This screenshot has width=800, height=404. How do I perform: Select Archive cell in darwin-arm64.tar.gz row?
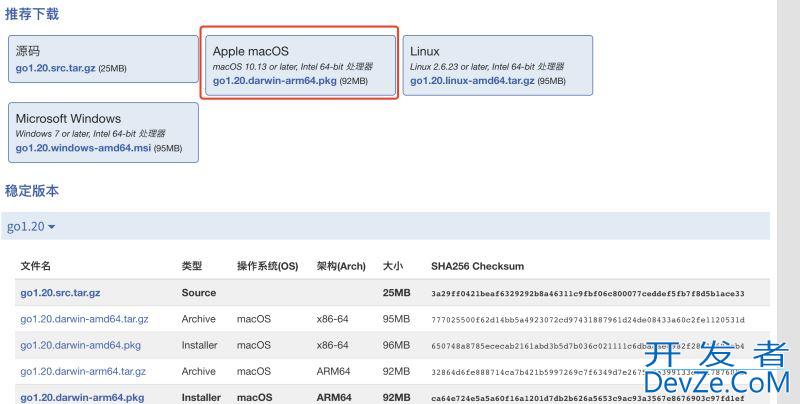point(198,371)
